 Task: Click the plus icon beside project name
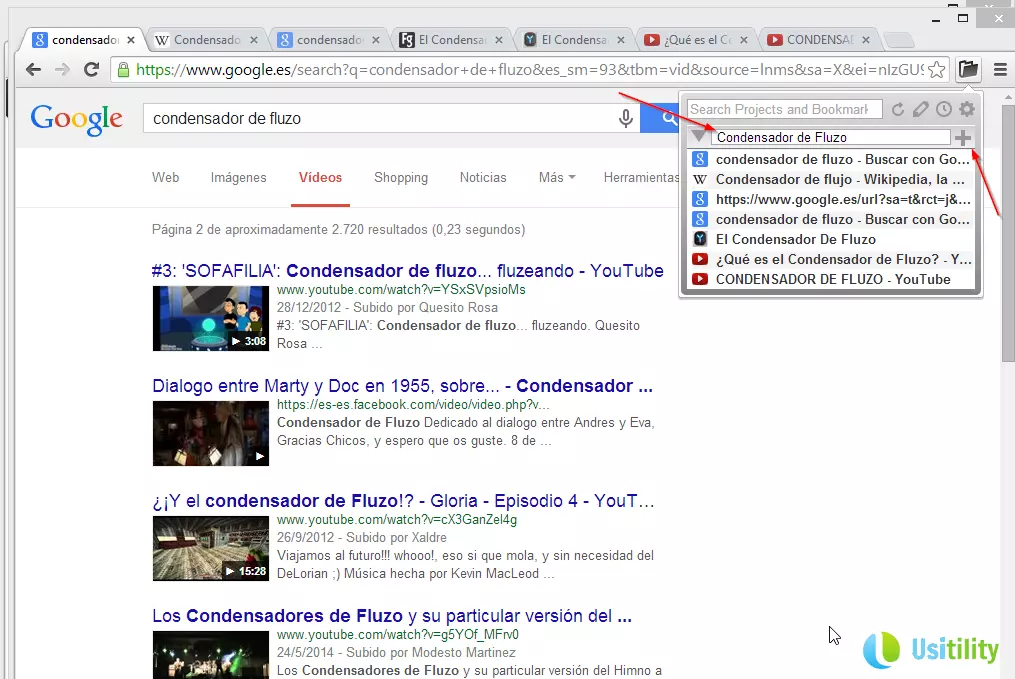coord(963,138)
